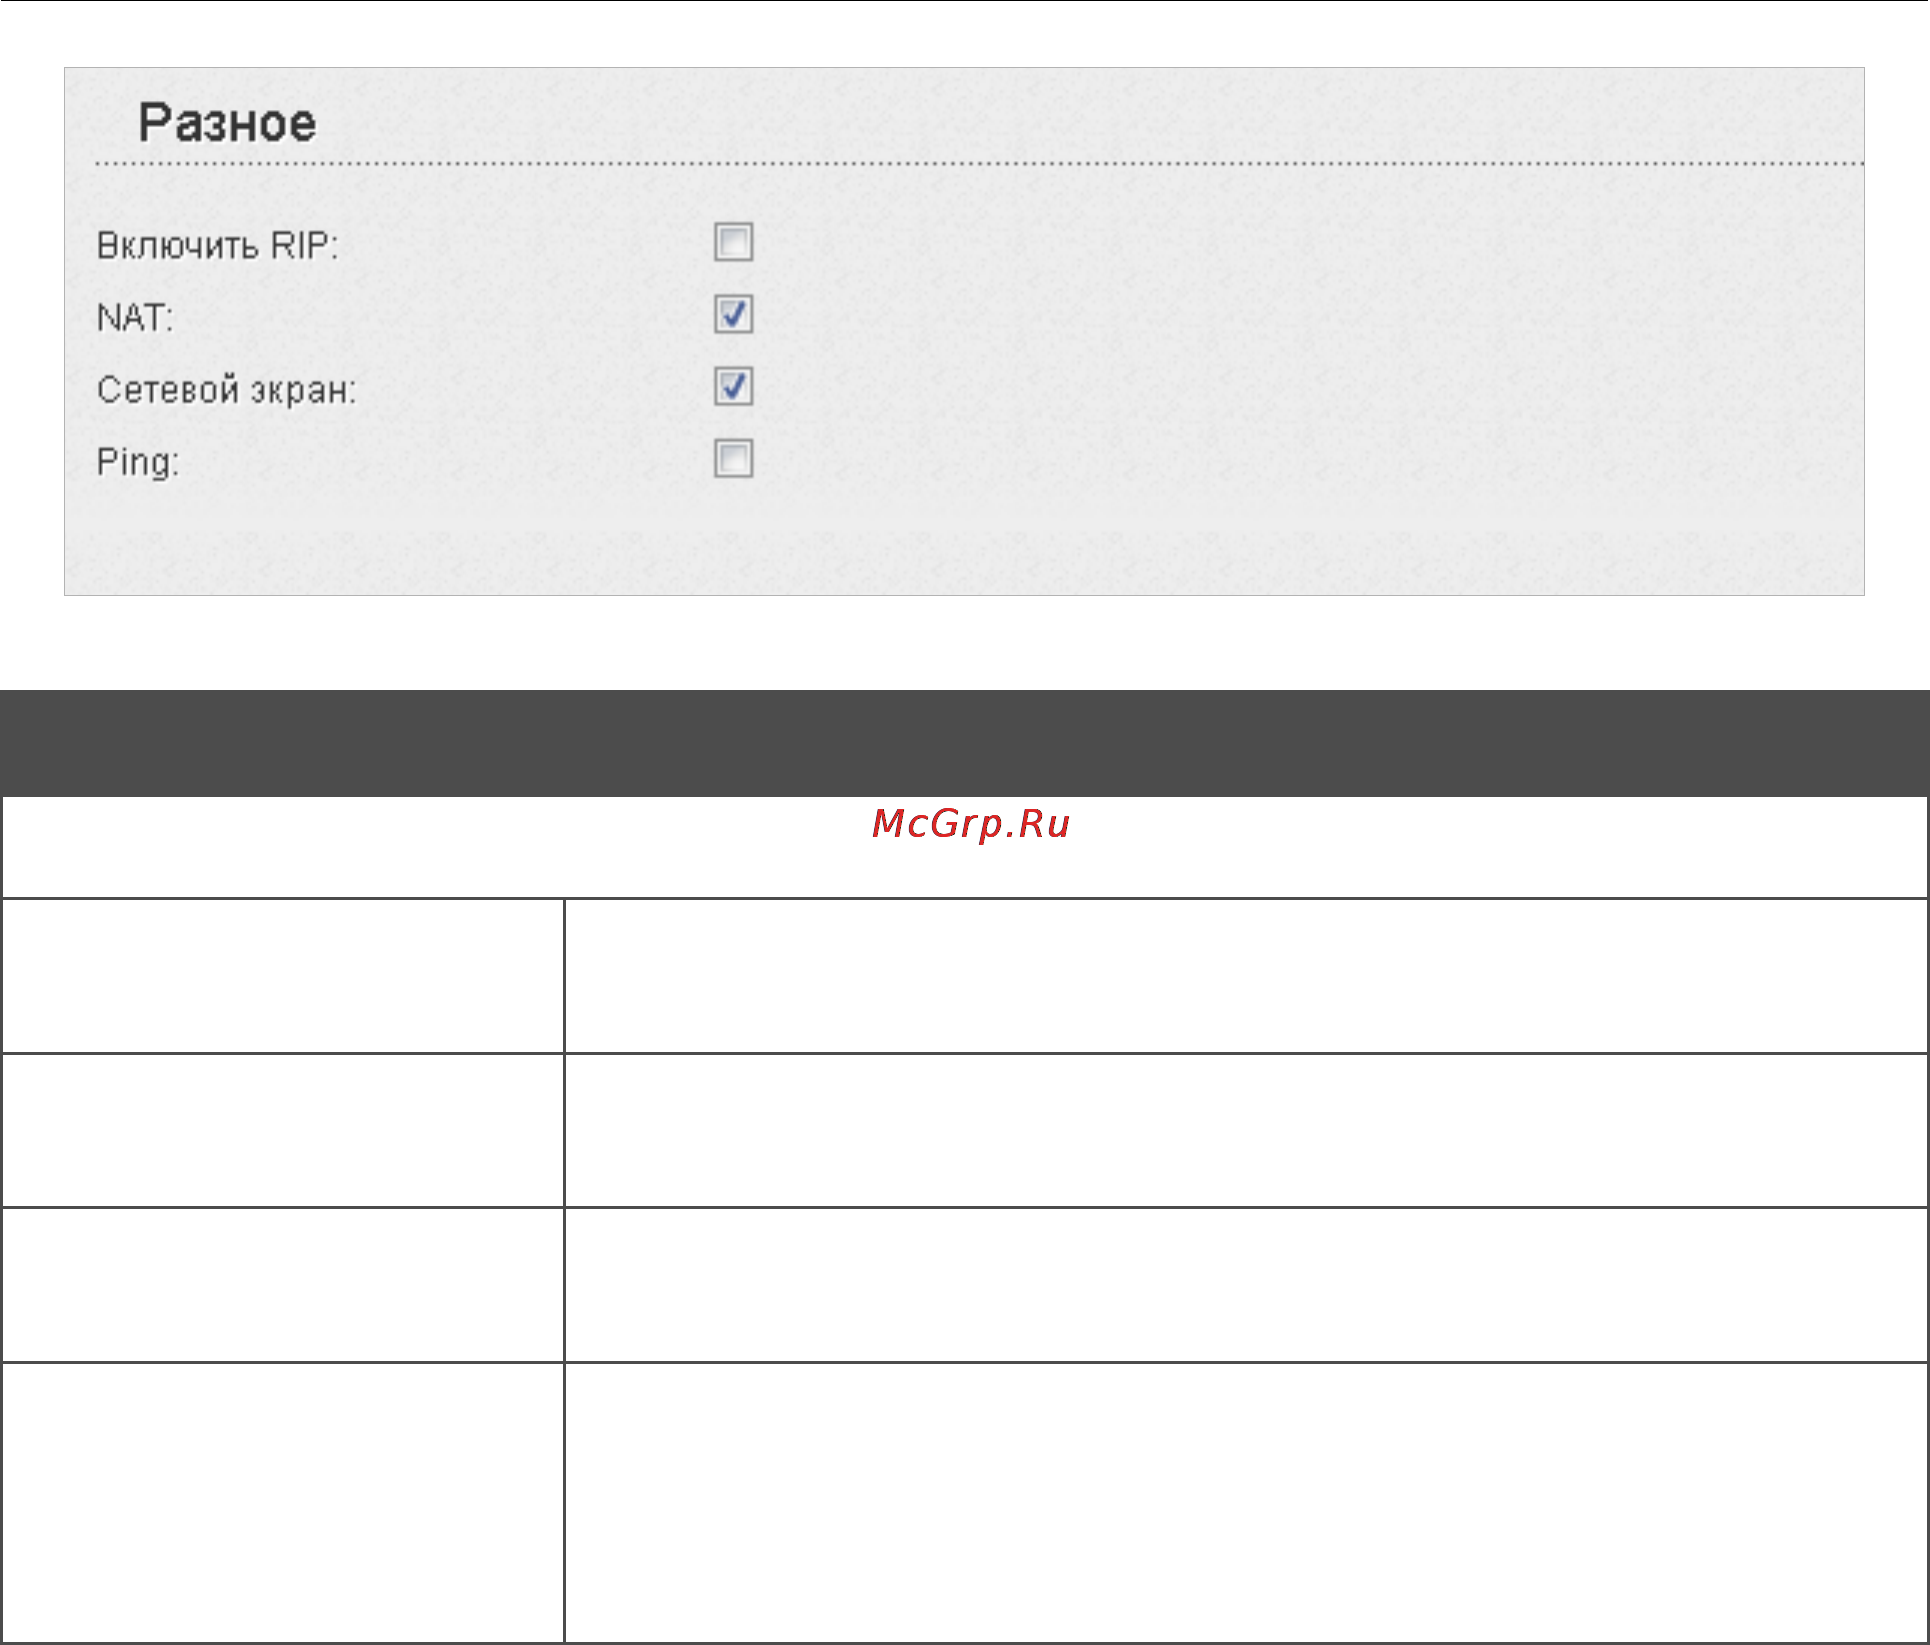Click the second row left table cell

[x=283, y=1130]
